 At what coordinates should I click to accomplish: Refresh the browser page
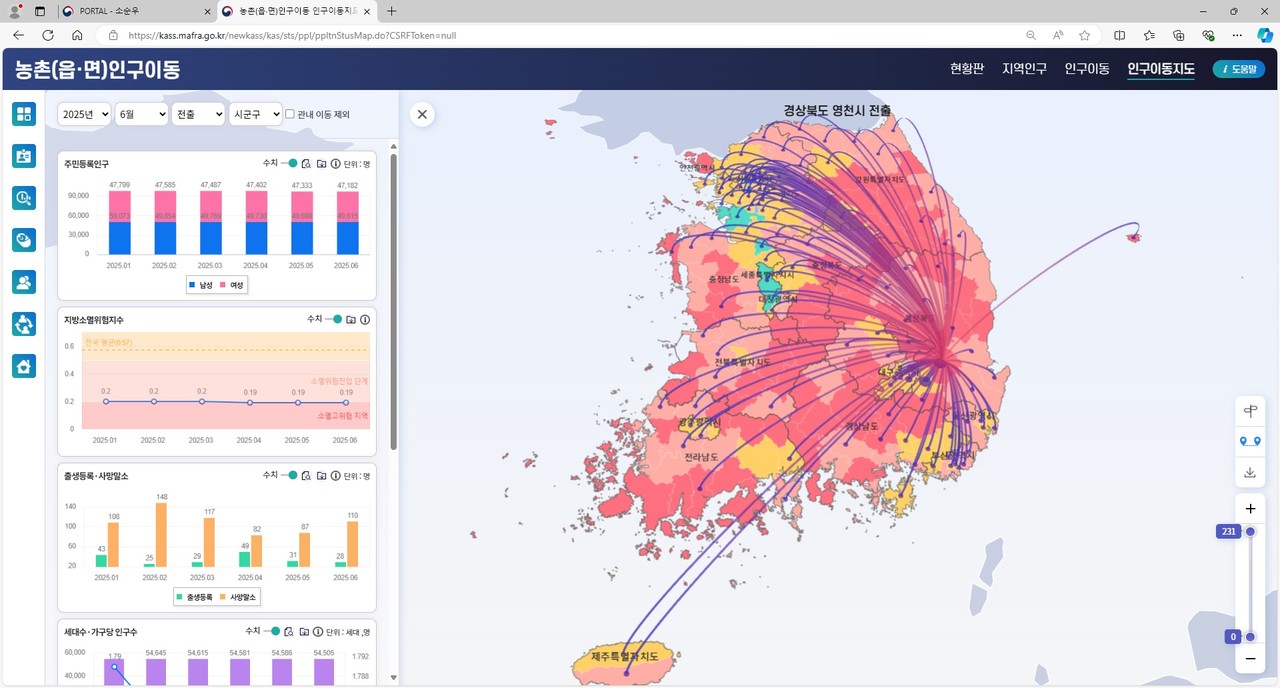[47, 35]
